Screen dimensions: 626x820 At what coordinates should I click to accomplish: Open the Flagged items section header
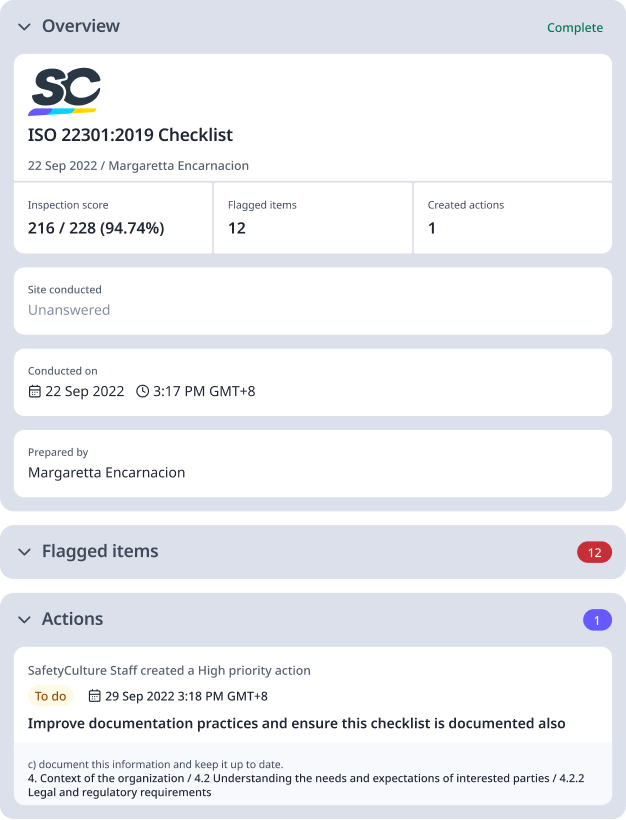pos(313,552)
